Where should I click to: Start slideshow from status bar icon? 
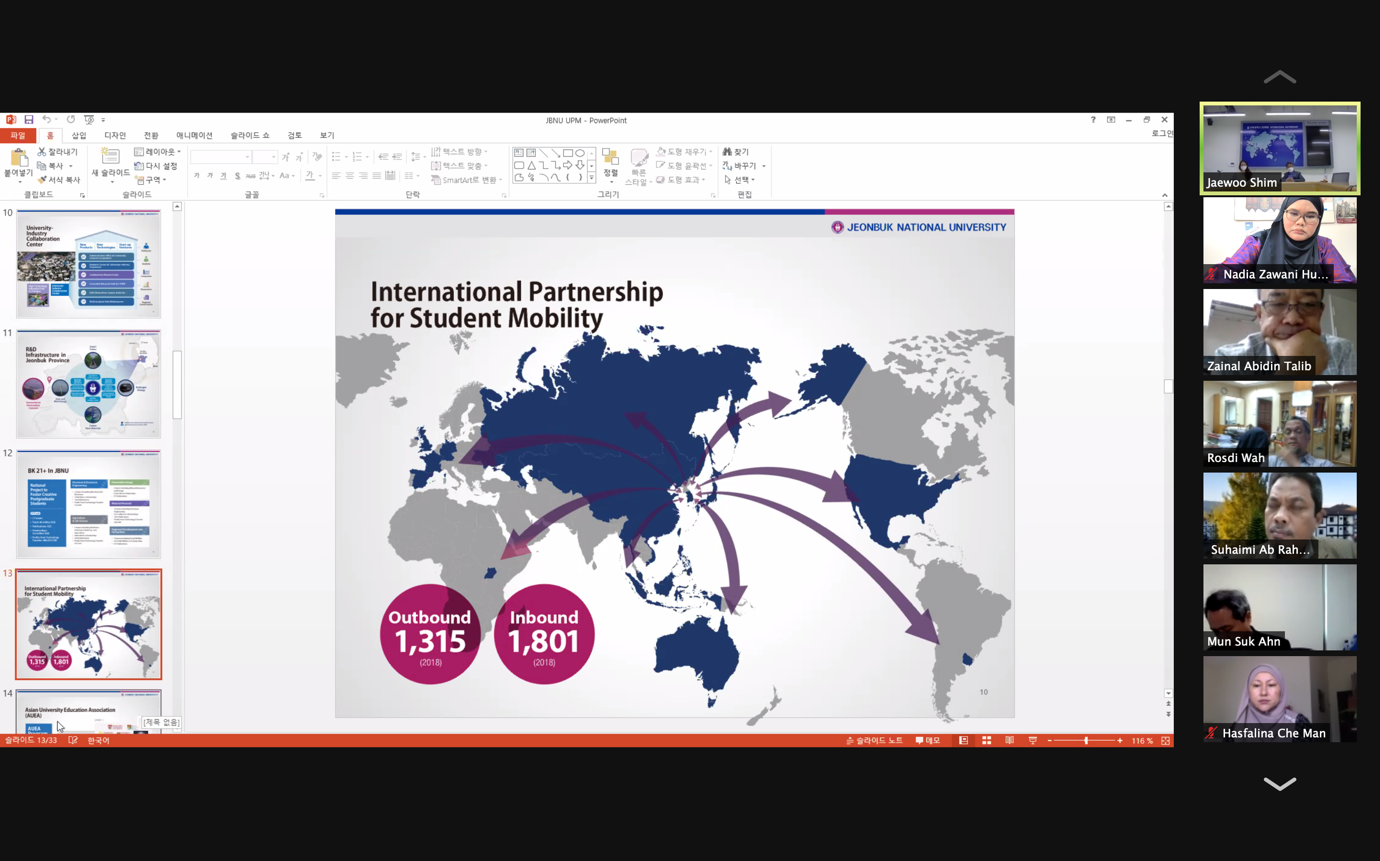tap(1032, 741)
